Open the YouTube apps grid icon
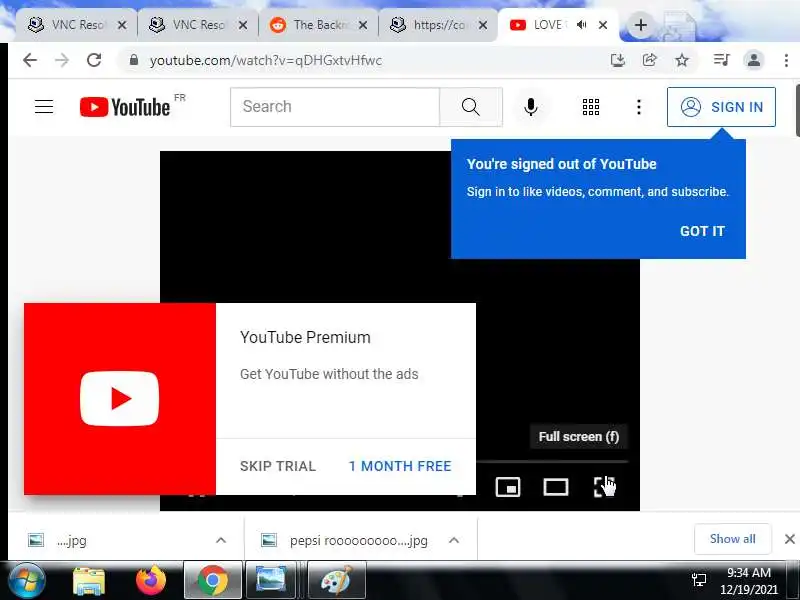800x600 pixels. point(591,107)
